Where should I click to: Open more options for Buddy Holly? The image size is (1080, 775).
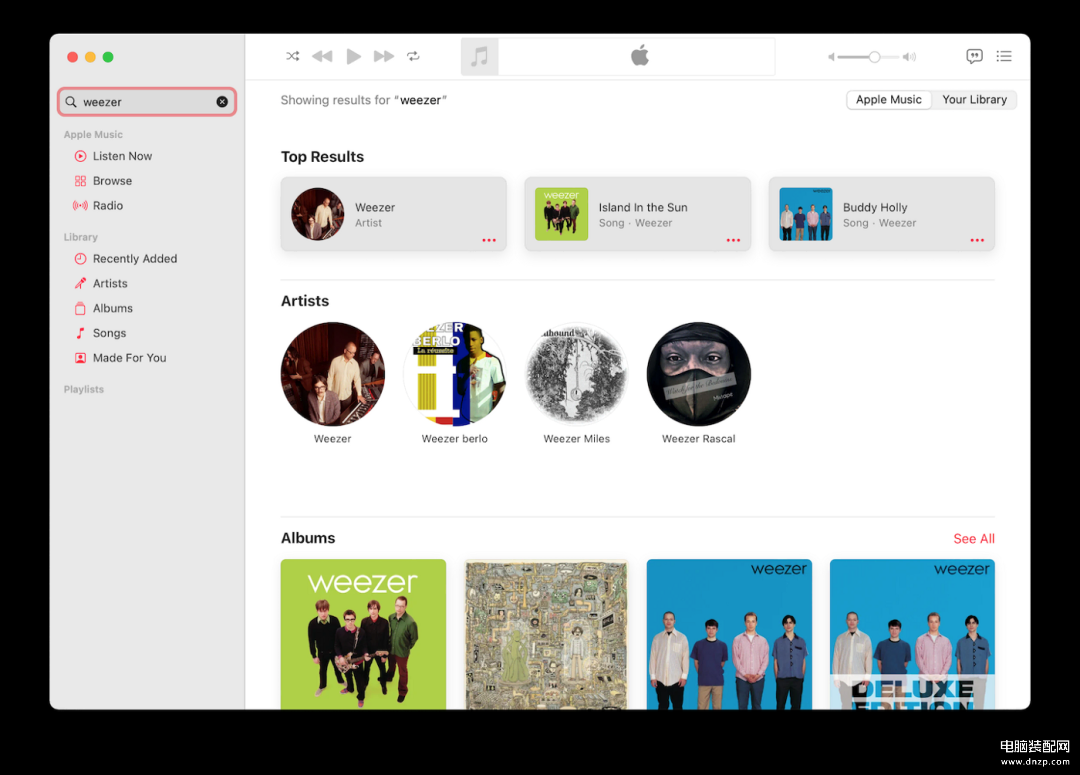coord(977,240)
